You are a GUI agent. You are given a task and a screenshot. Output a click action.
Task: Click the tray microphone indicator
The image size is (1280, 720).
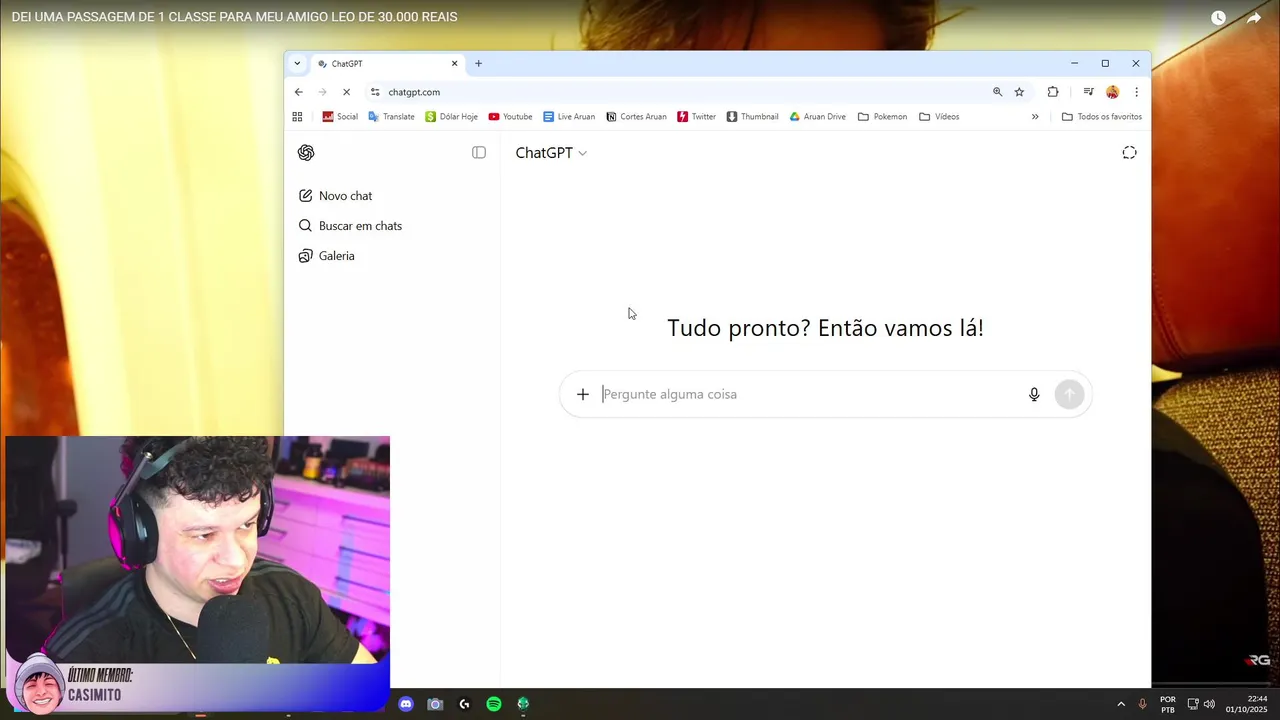tap(1143, 704)
